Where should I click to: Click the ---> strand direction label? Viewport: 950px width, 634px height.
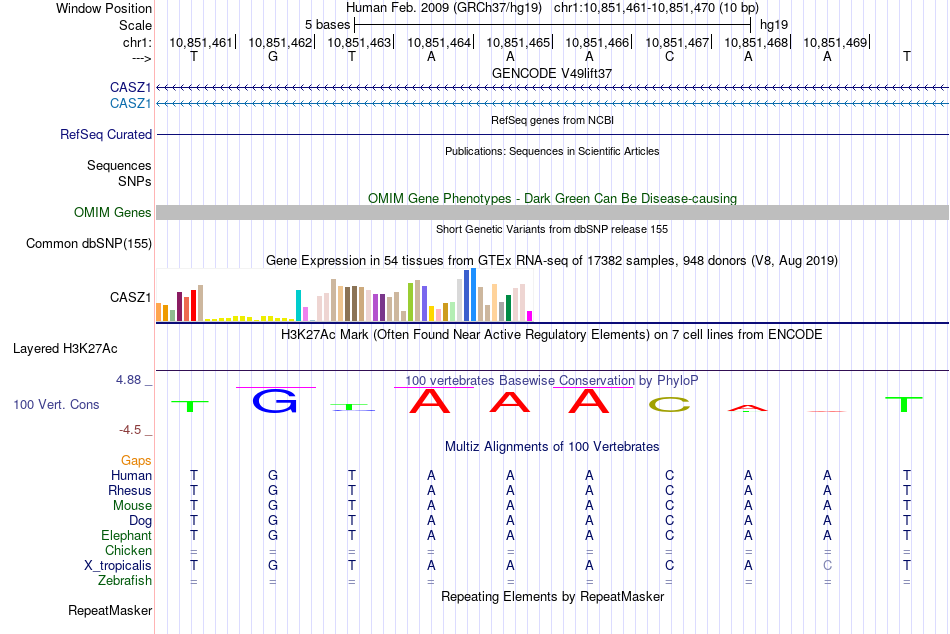[x=141, y=58]
